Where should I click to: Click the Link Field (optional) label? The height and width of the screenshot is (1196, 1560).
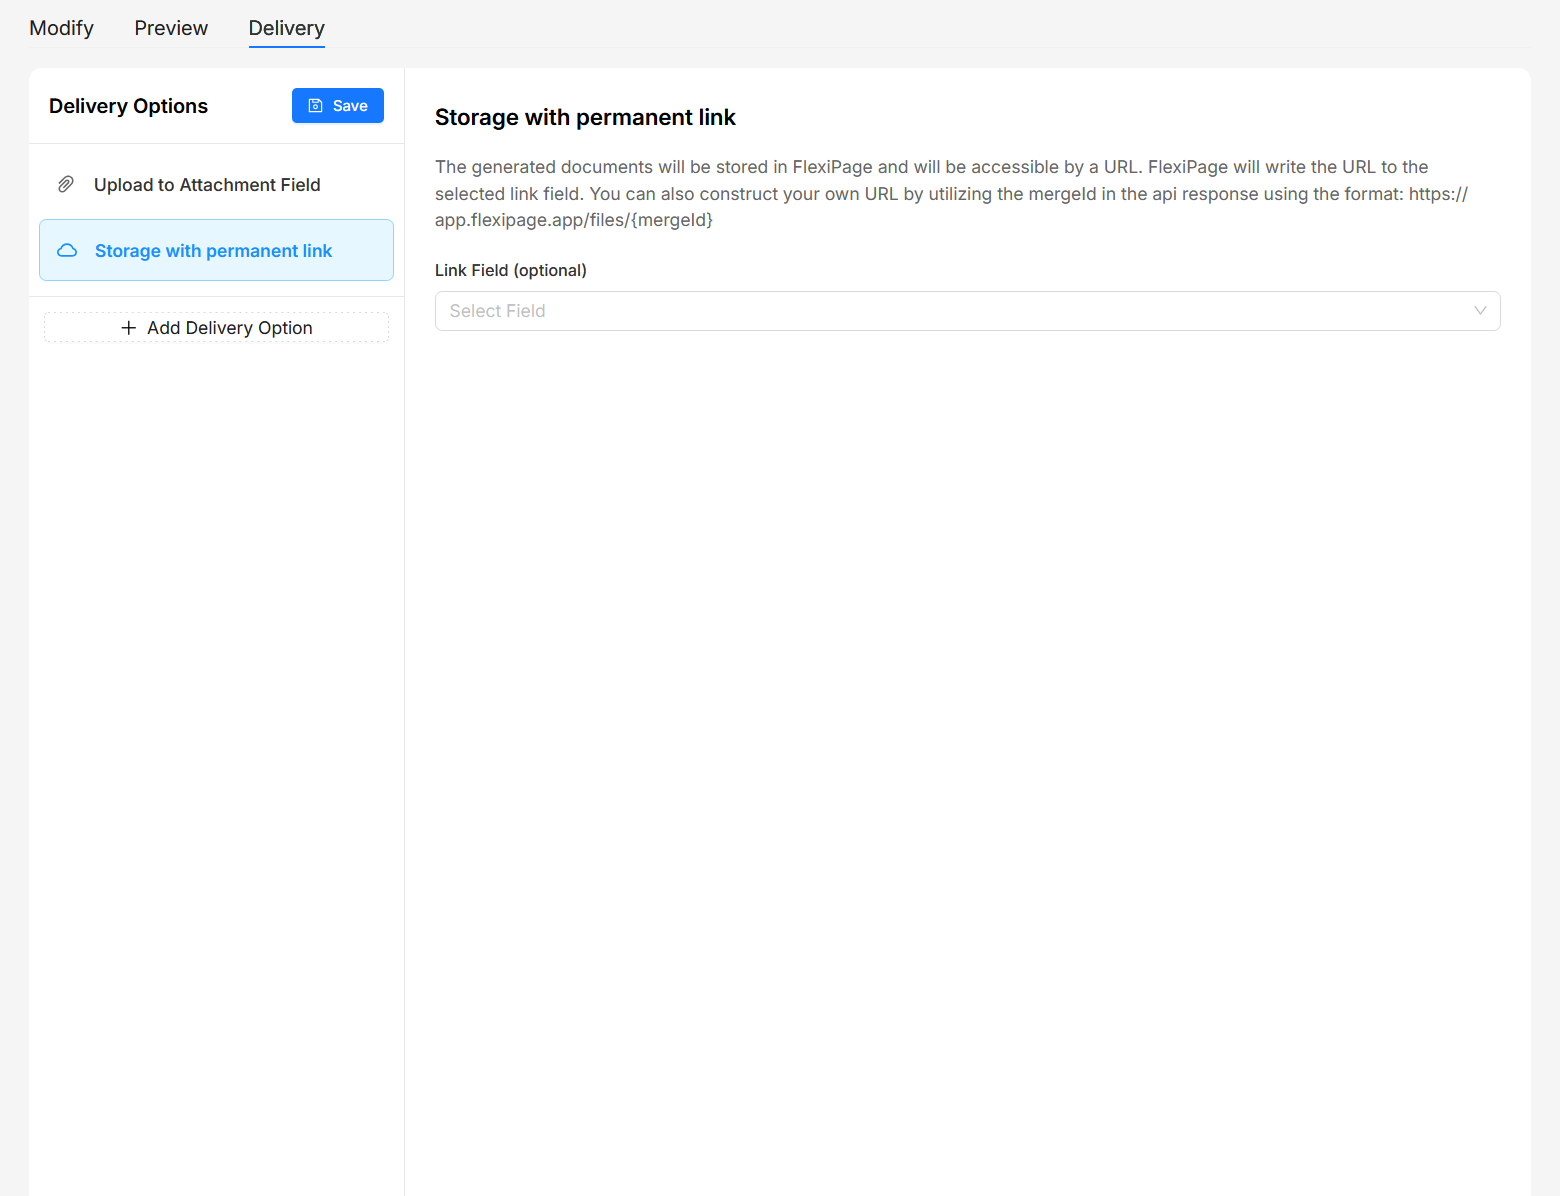pyautogui.click(x=510, y=270)
